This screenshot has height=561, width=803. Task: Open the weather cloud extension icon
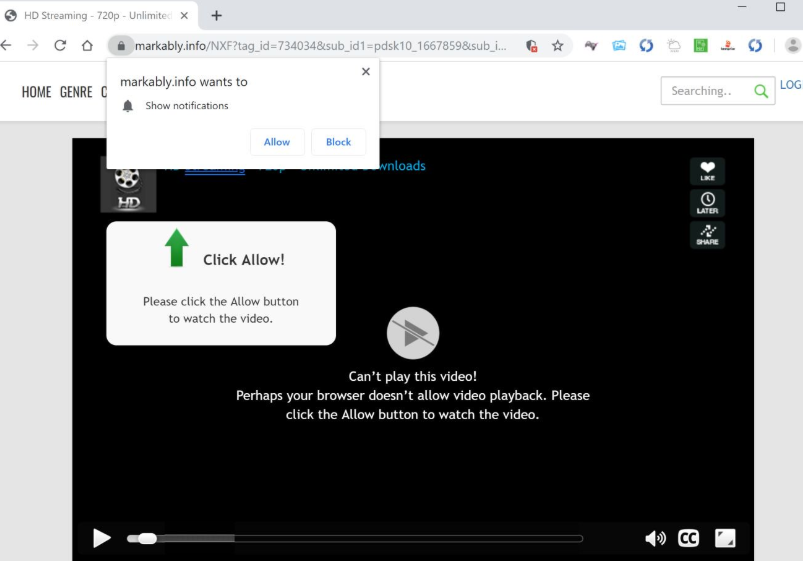point(673,46)
